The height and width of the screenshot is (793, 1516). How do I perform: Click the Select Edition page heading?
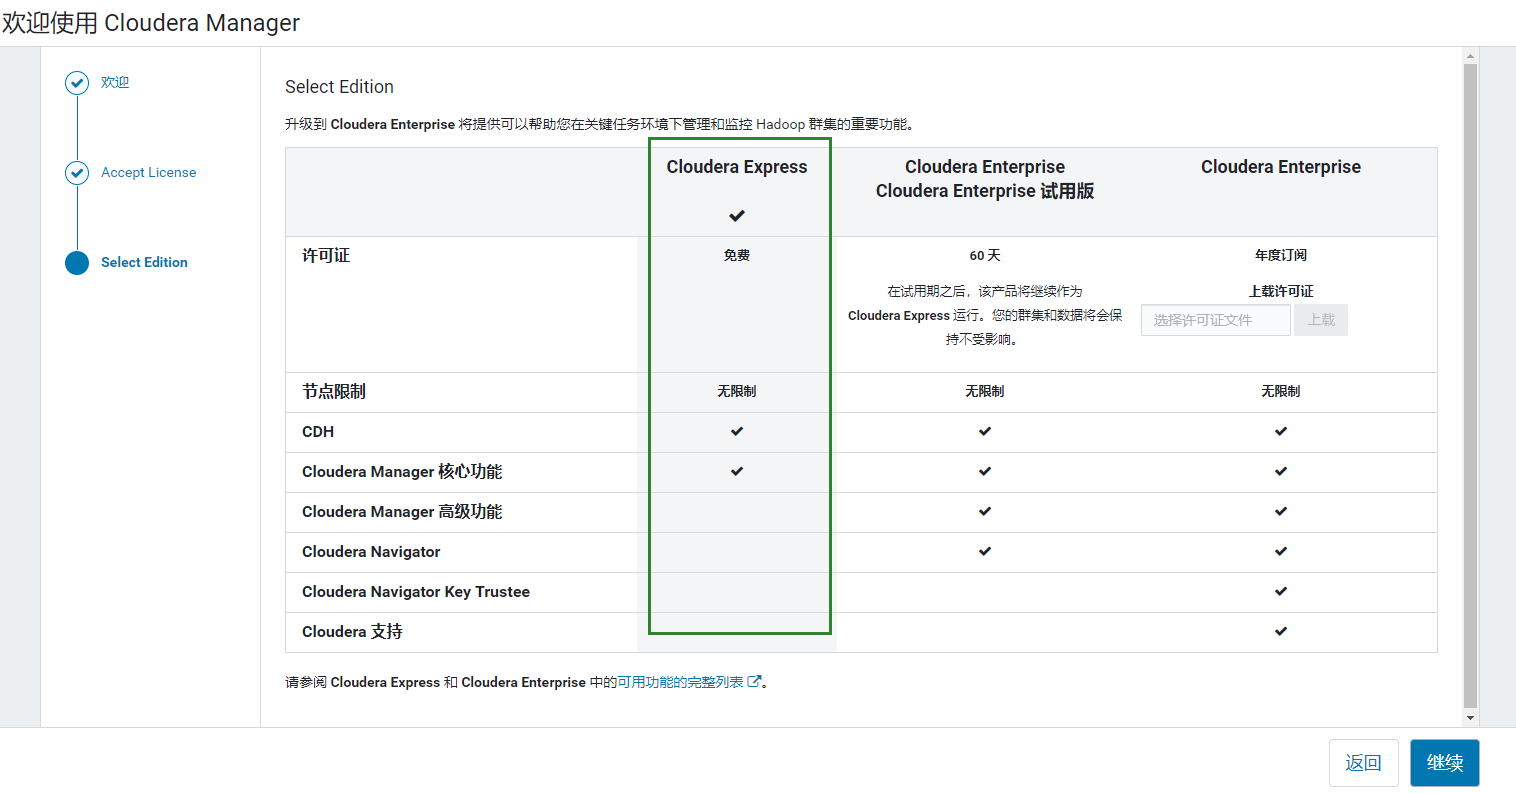click(339, 87)
